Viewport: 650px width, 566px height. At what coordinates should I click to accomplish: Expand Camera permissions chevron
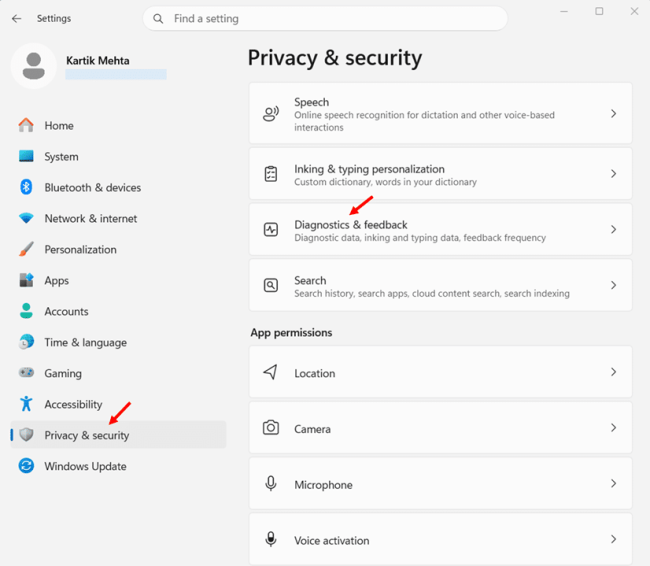(614, 428)
